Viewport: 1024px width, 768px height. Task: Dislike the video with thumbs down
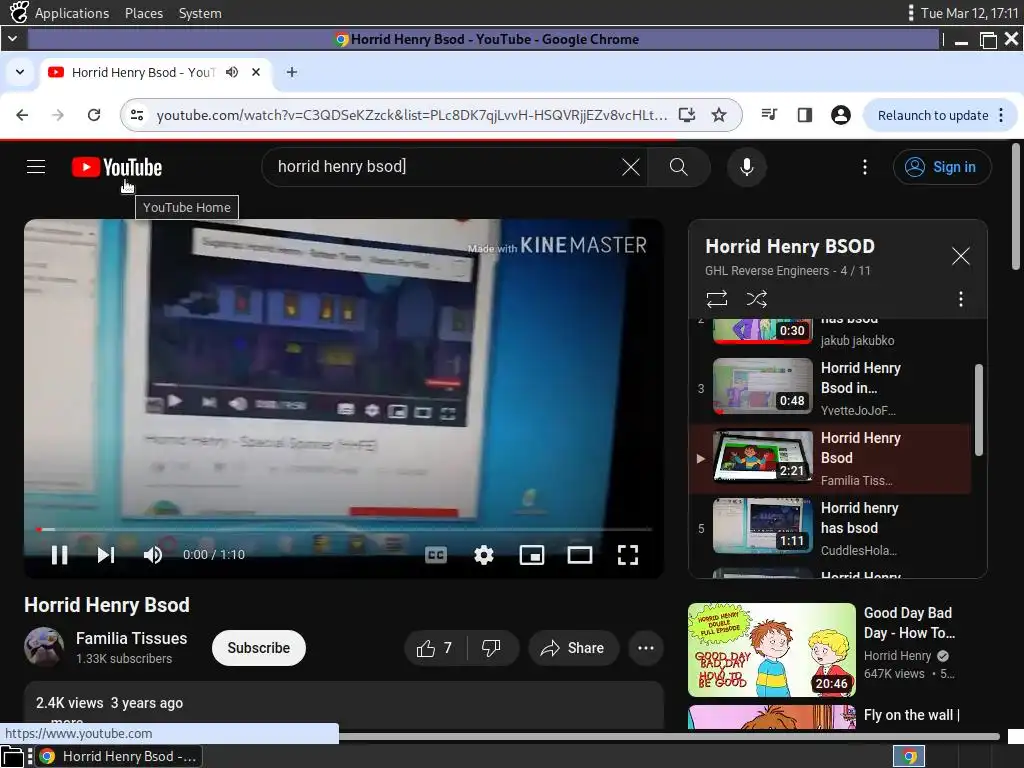pos(491,648)
